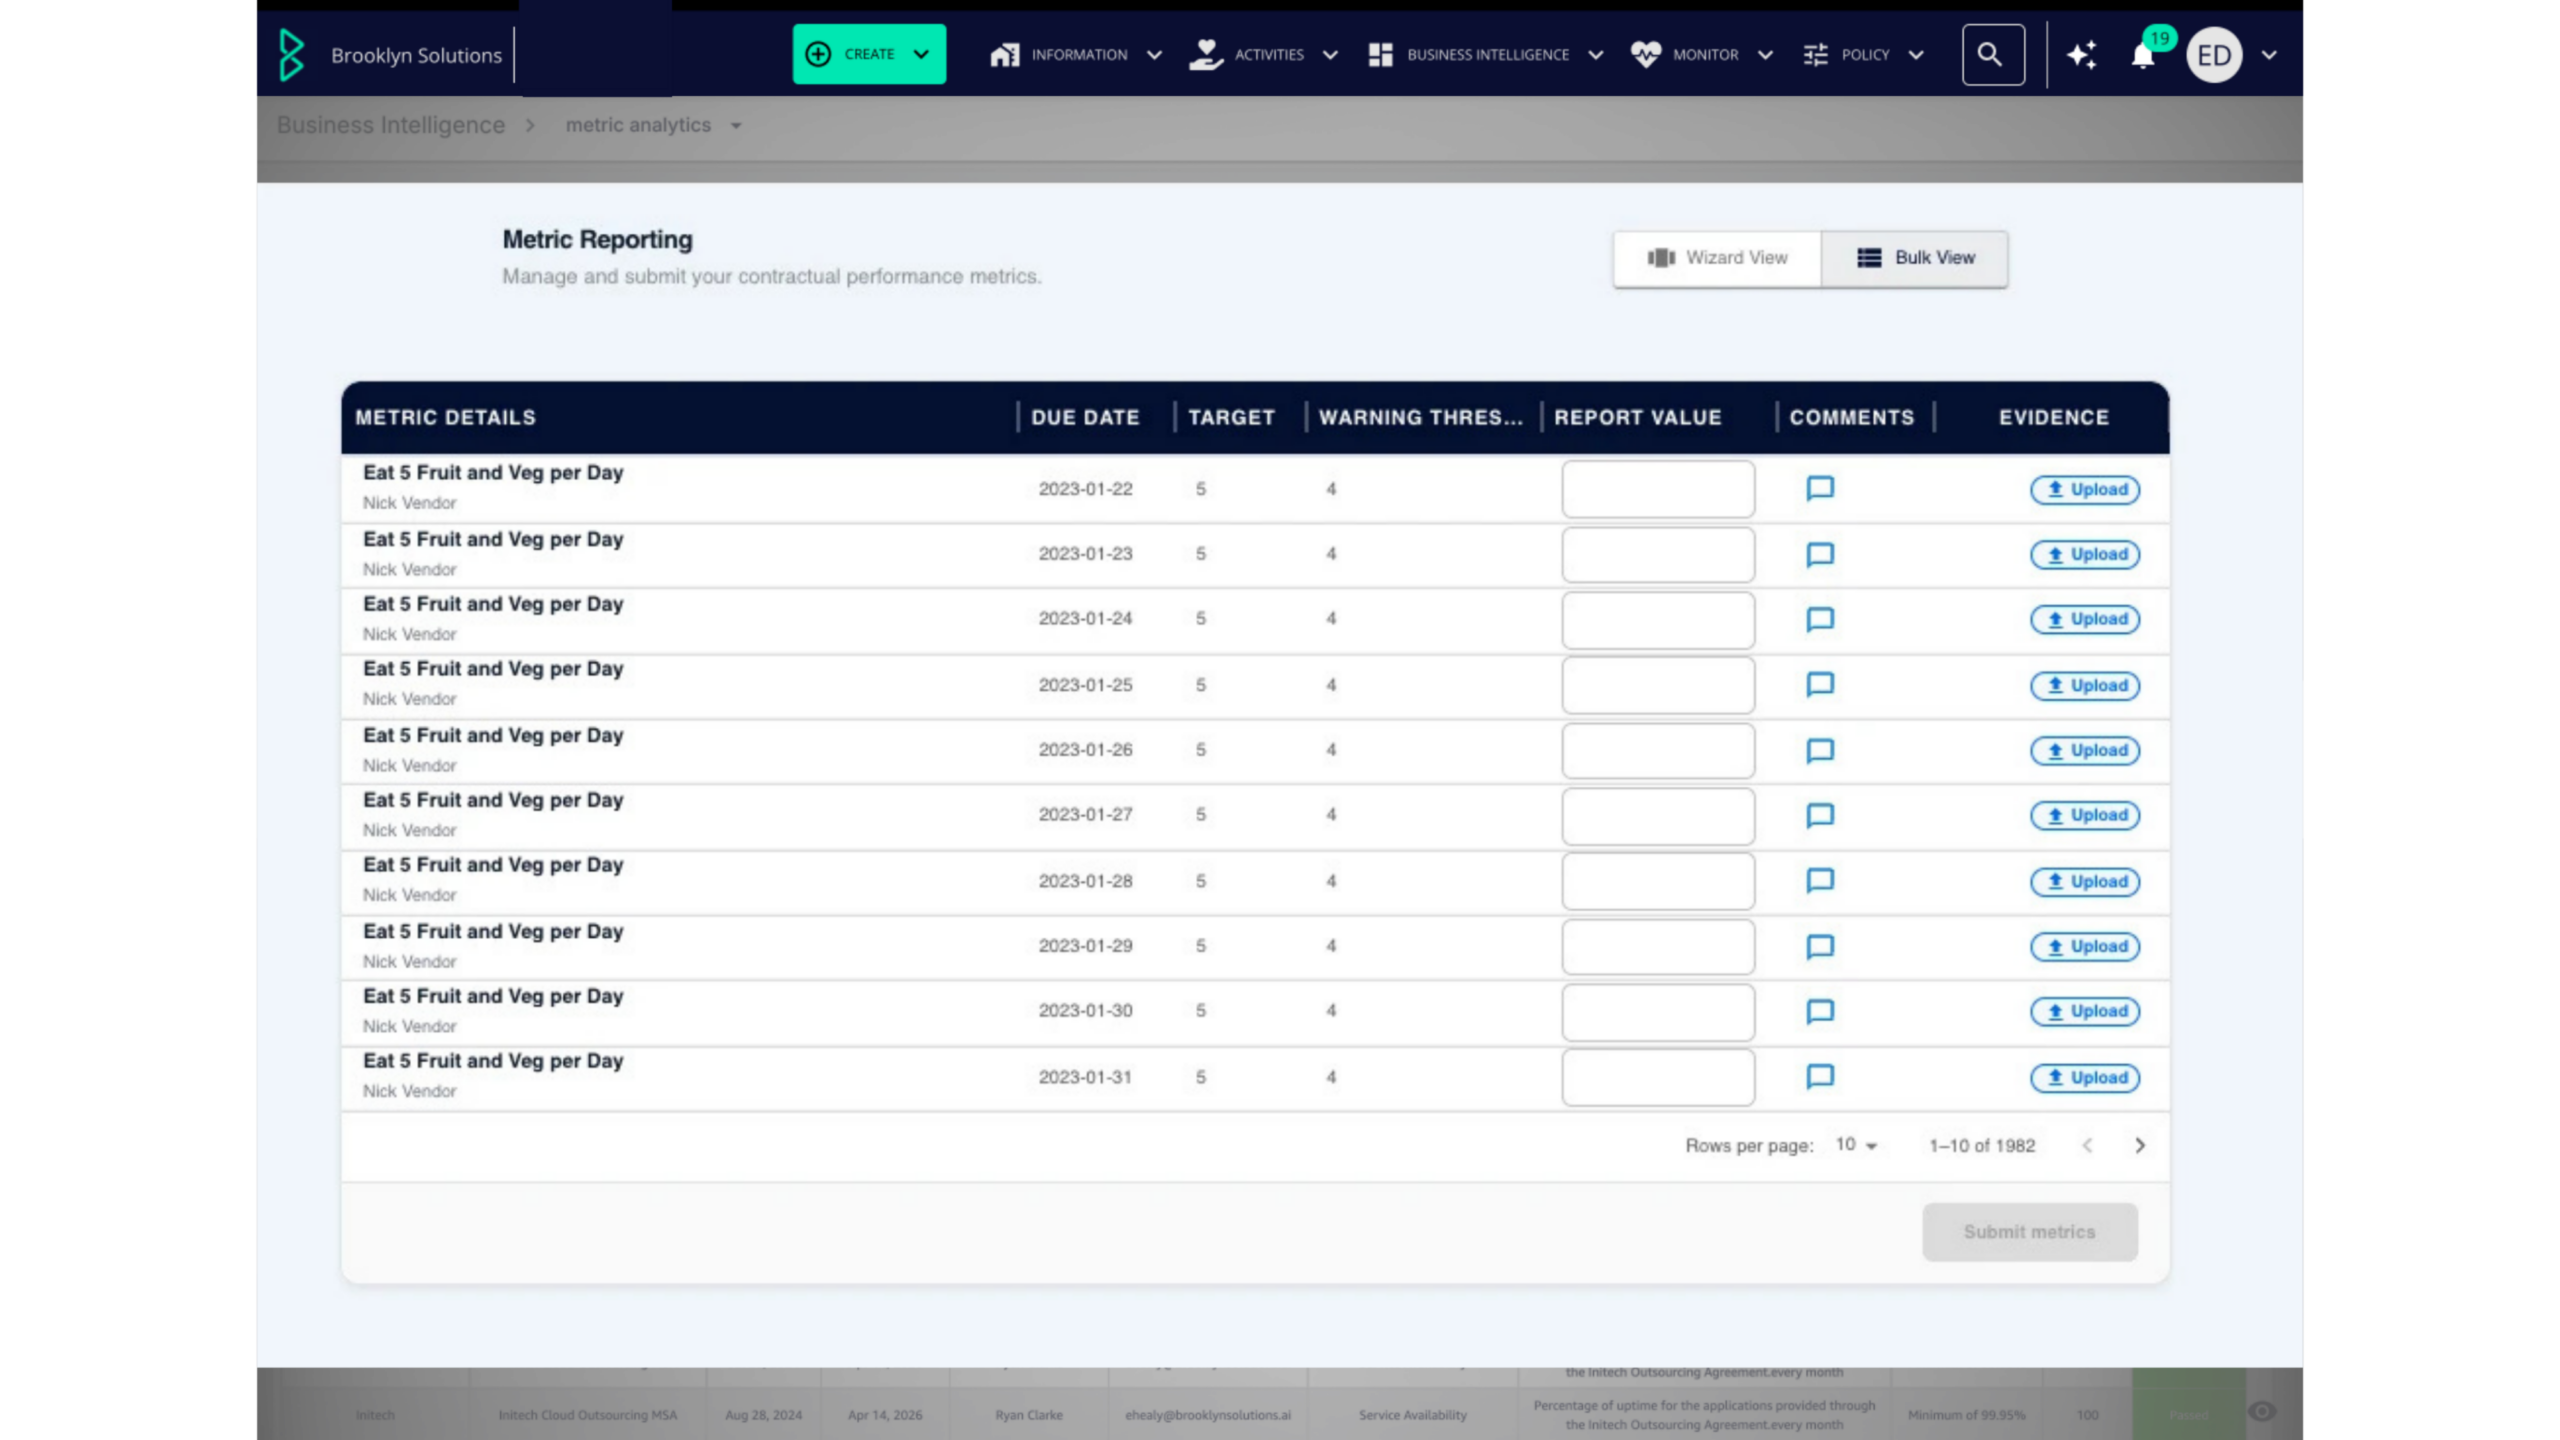Screen dimensions: 2560x1440
Task: Focus report value field for 2023-01-25
Action: 1658,685
